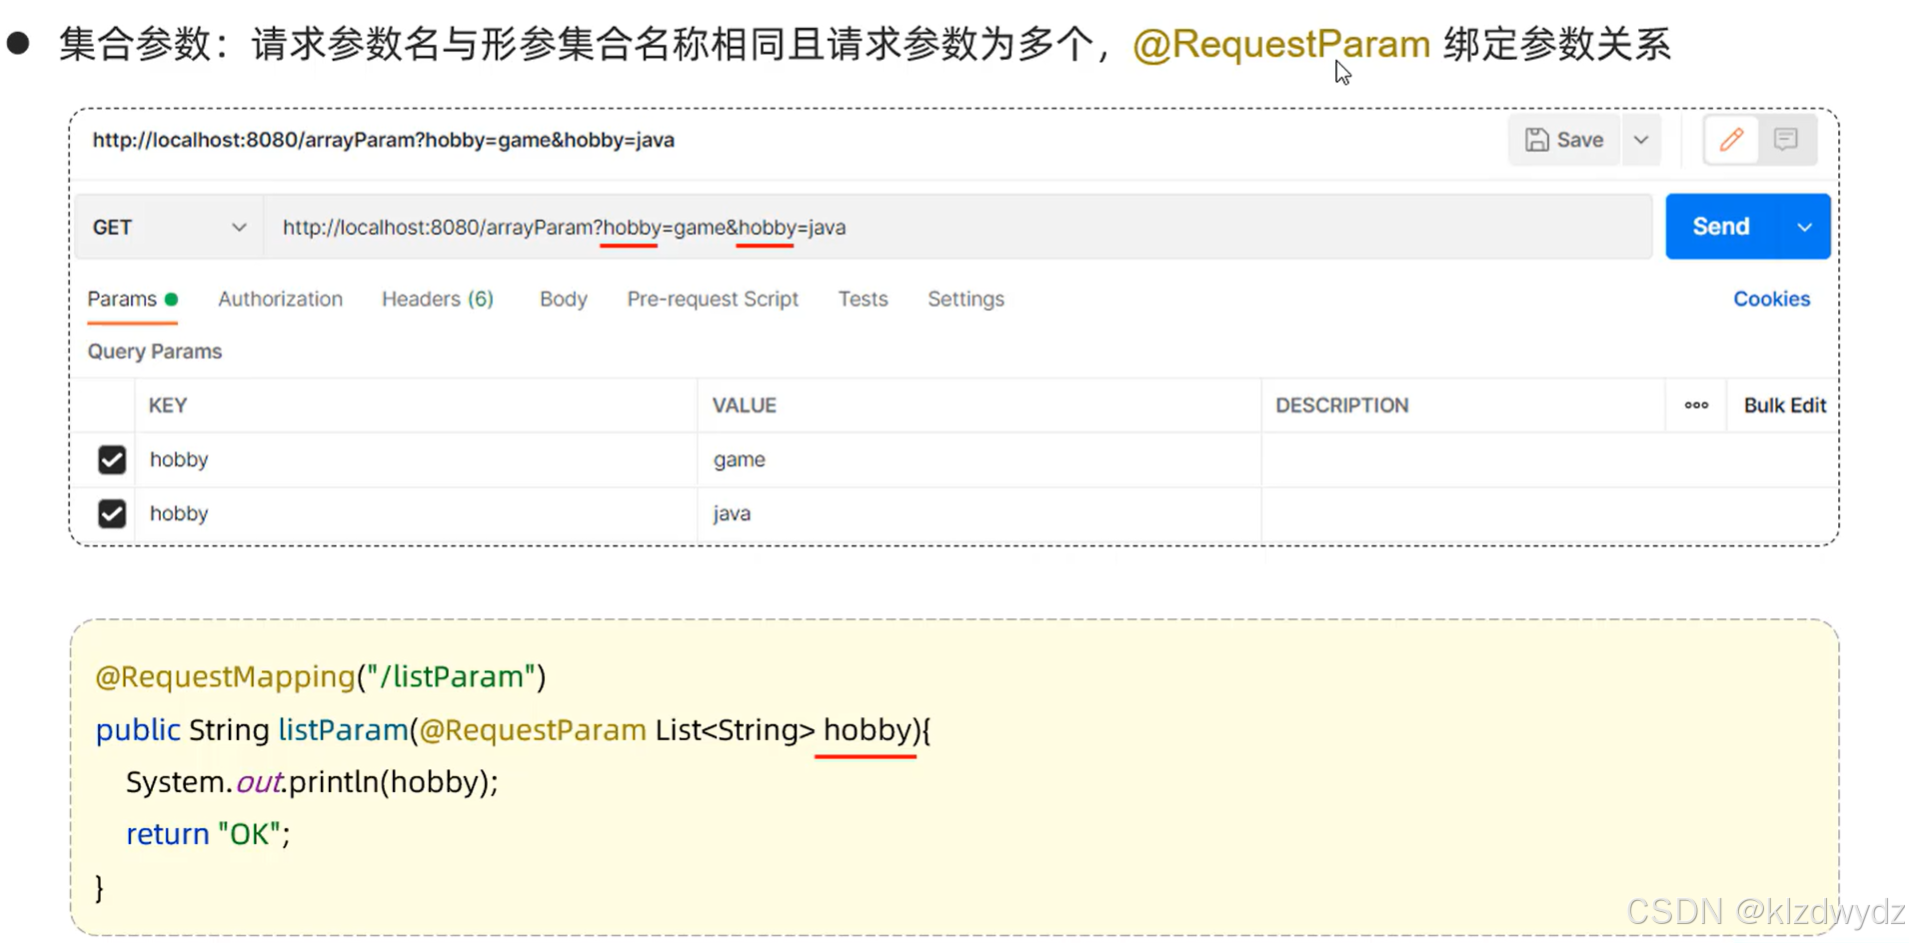Screen dimensions: 1909x943
Task: Switch to the Body tab
Action: click(563, 298)
